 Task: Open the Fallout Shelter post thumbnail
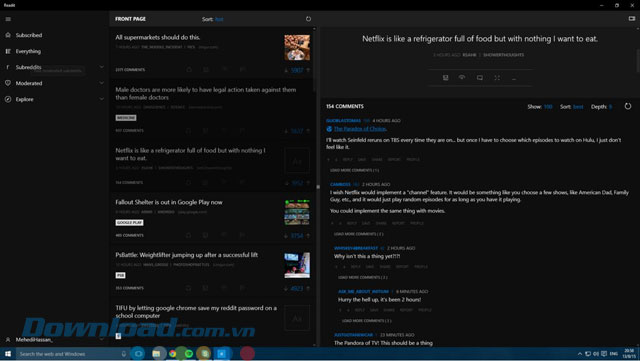(297, 212)
